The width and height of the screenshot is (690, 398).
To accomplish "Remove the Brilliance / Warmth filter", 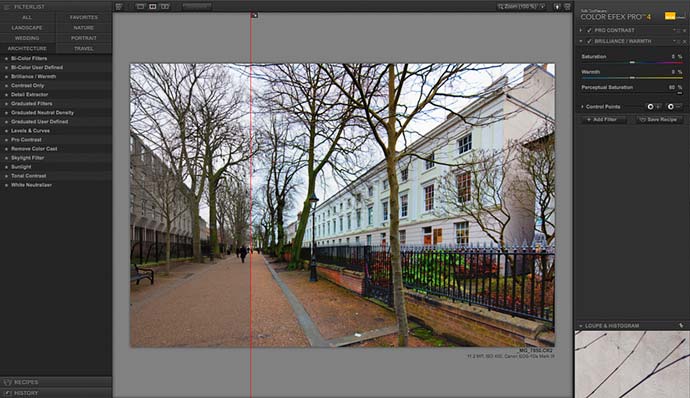I will click(x=684, y=41).
